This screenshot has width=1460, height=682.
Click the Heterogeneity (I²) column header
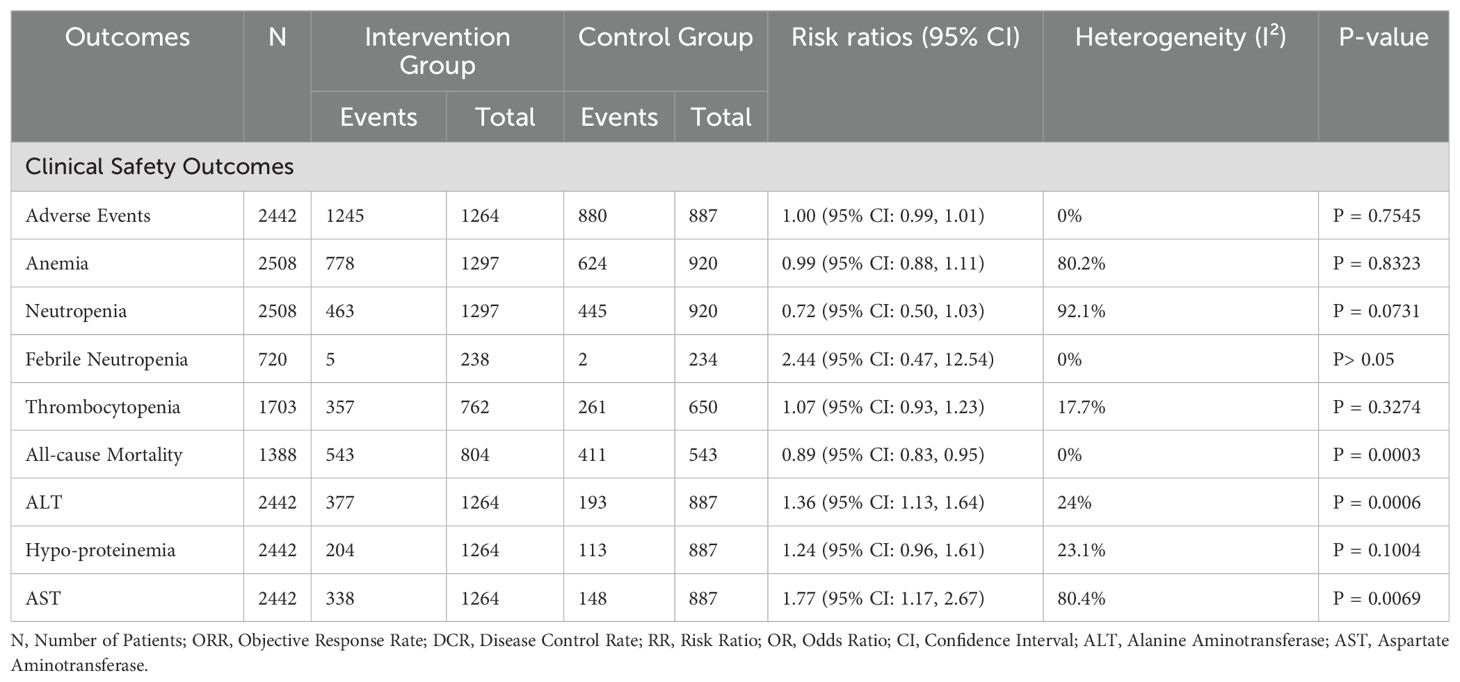[1180, 38]
